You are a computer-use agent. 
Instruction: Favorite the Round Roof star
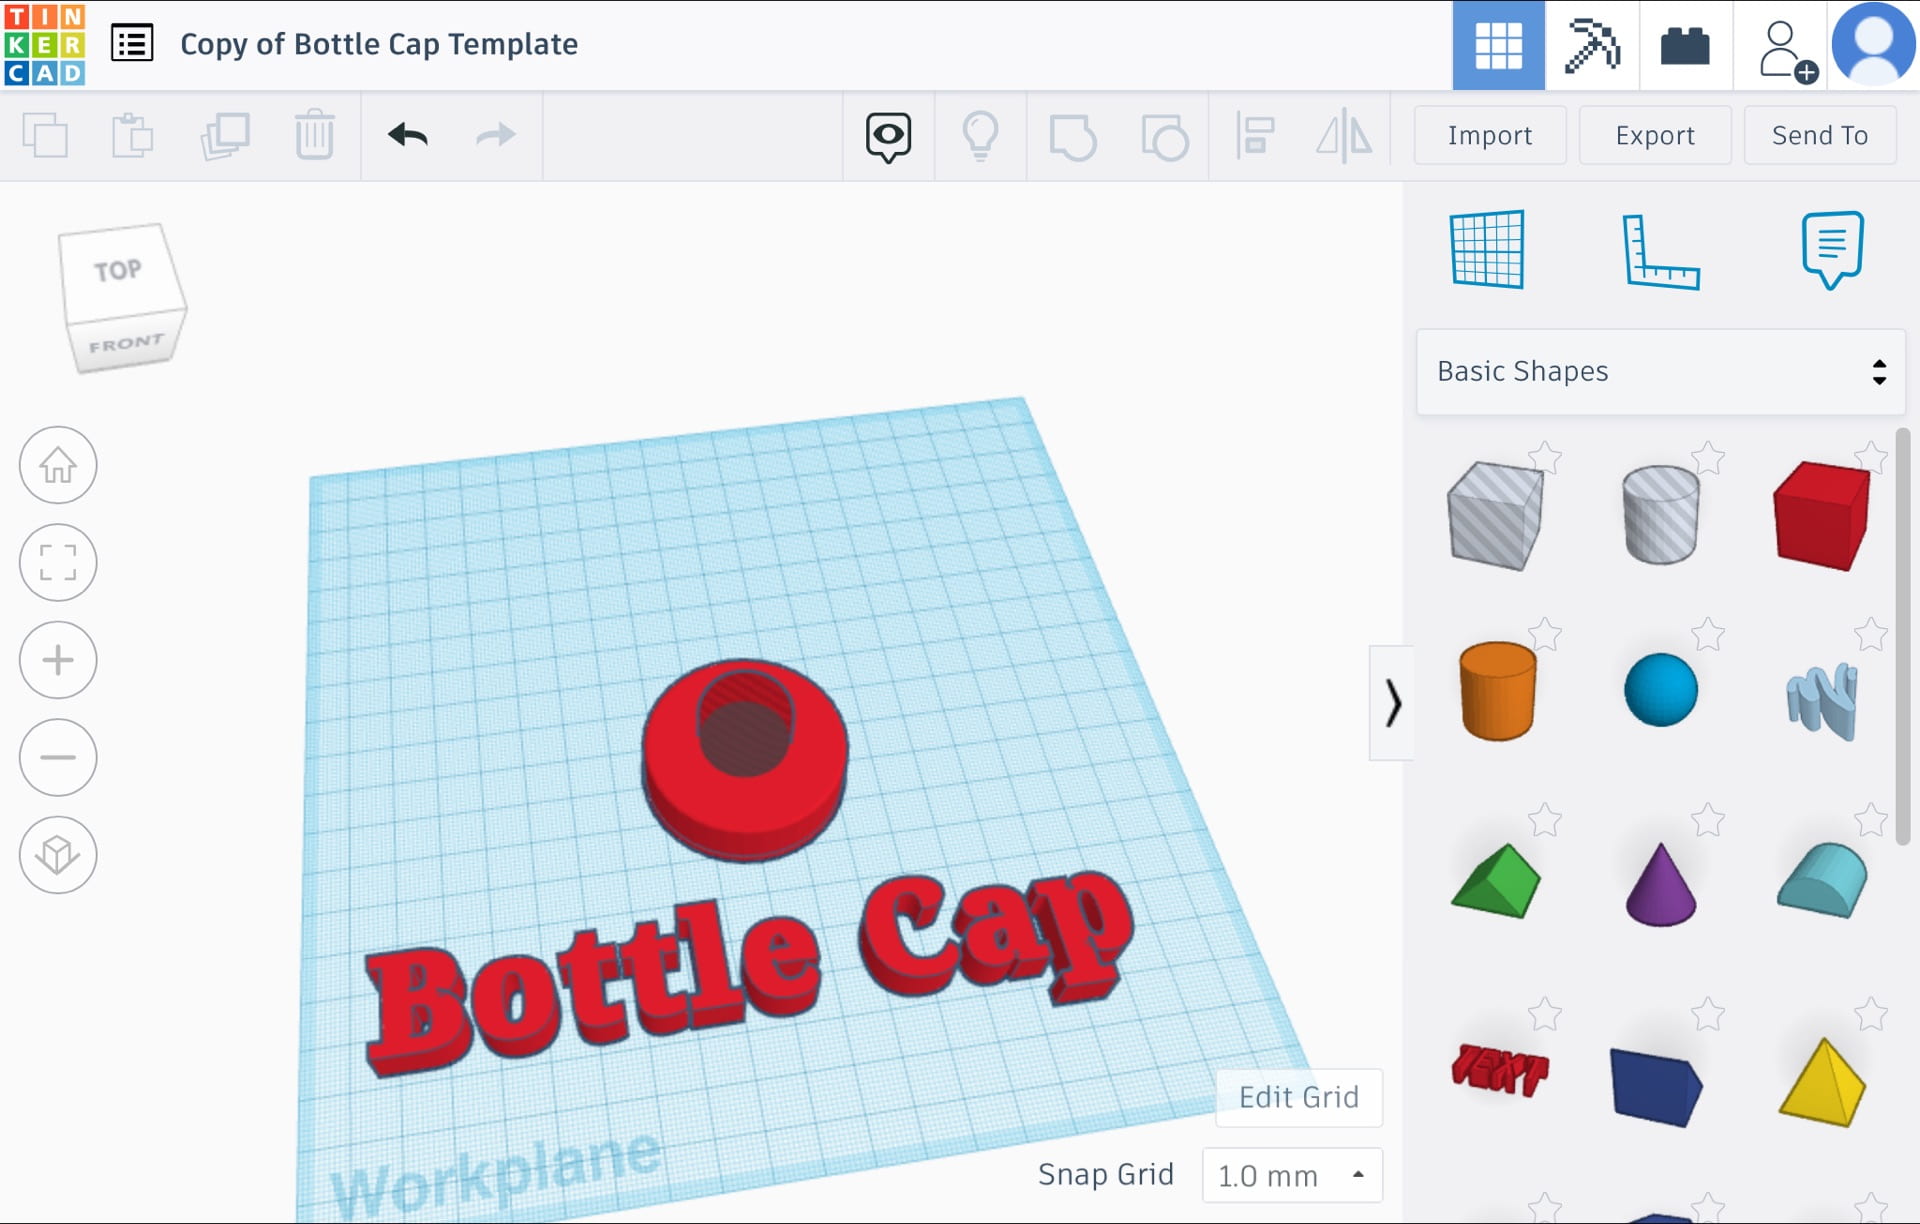(x=1871, y=820)
